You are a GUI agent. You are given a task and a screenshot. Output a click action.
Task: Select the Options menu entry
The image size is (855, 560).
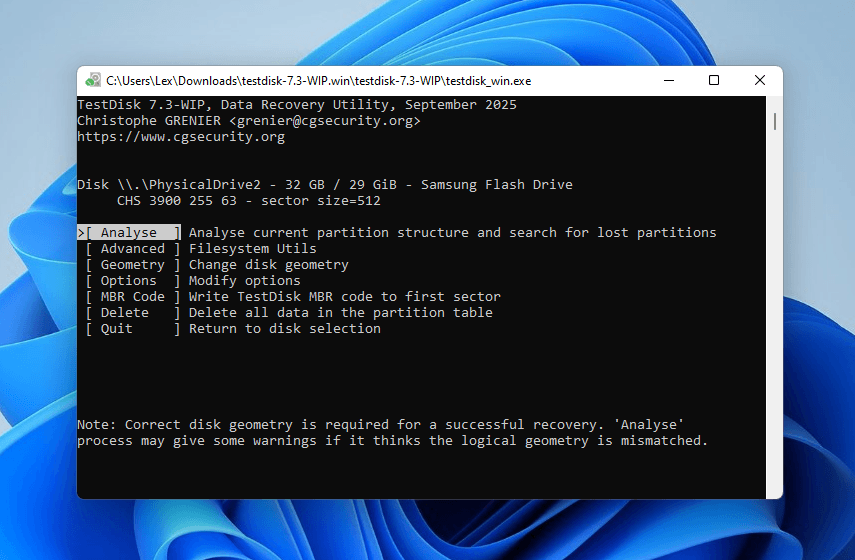133,281
